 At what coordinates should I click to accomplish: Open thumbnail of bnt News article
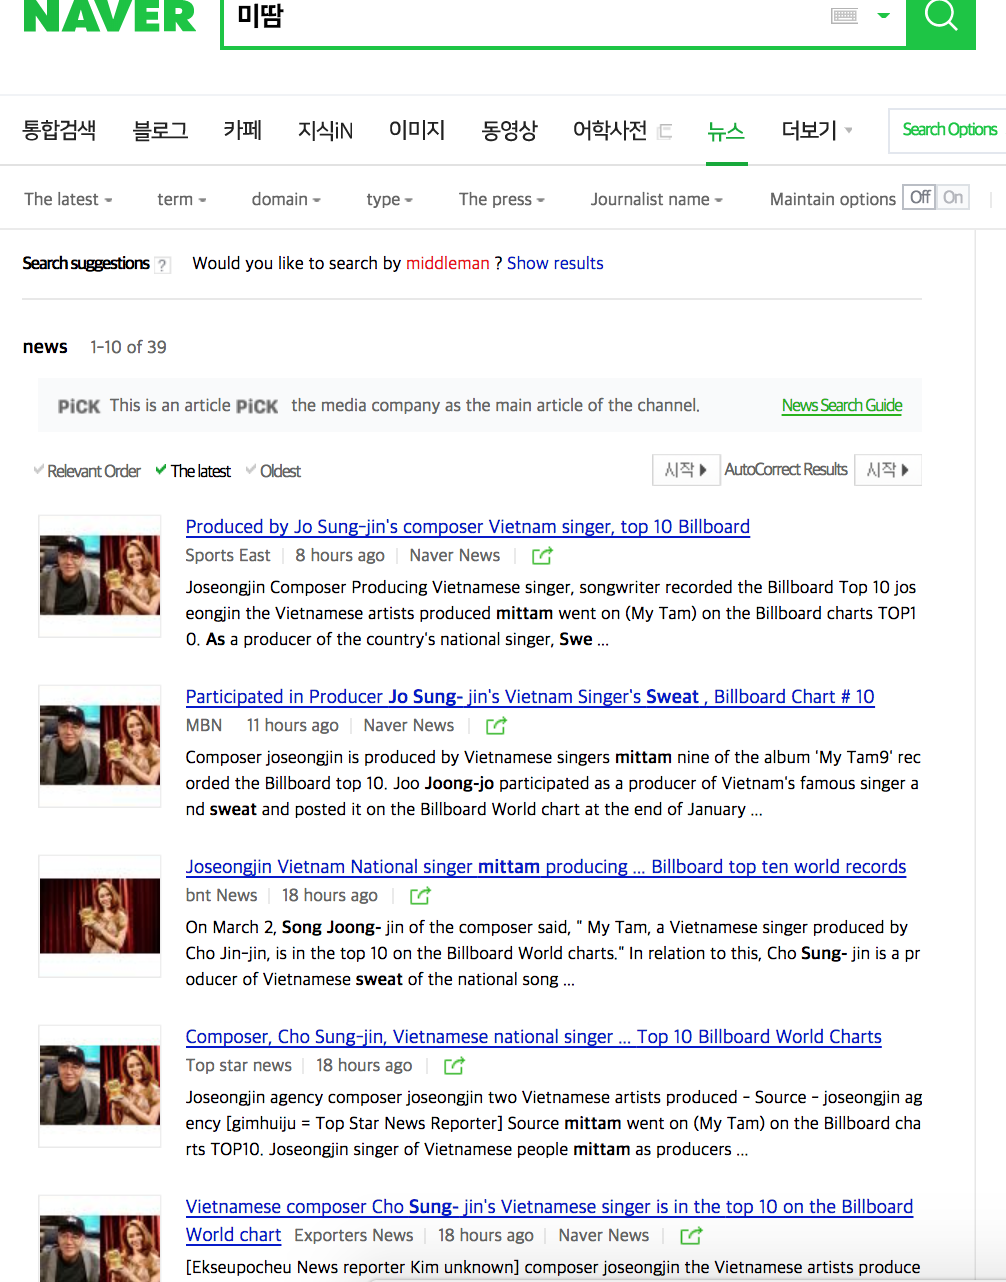[99, 916]
